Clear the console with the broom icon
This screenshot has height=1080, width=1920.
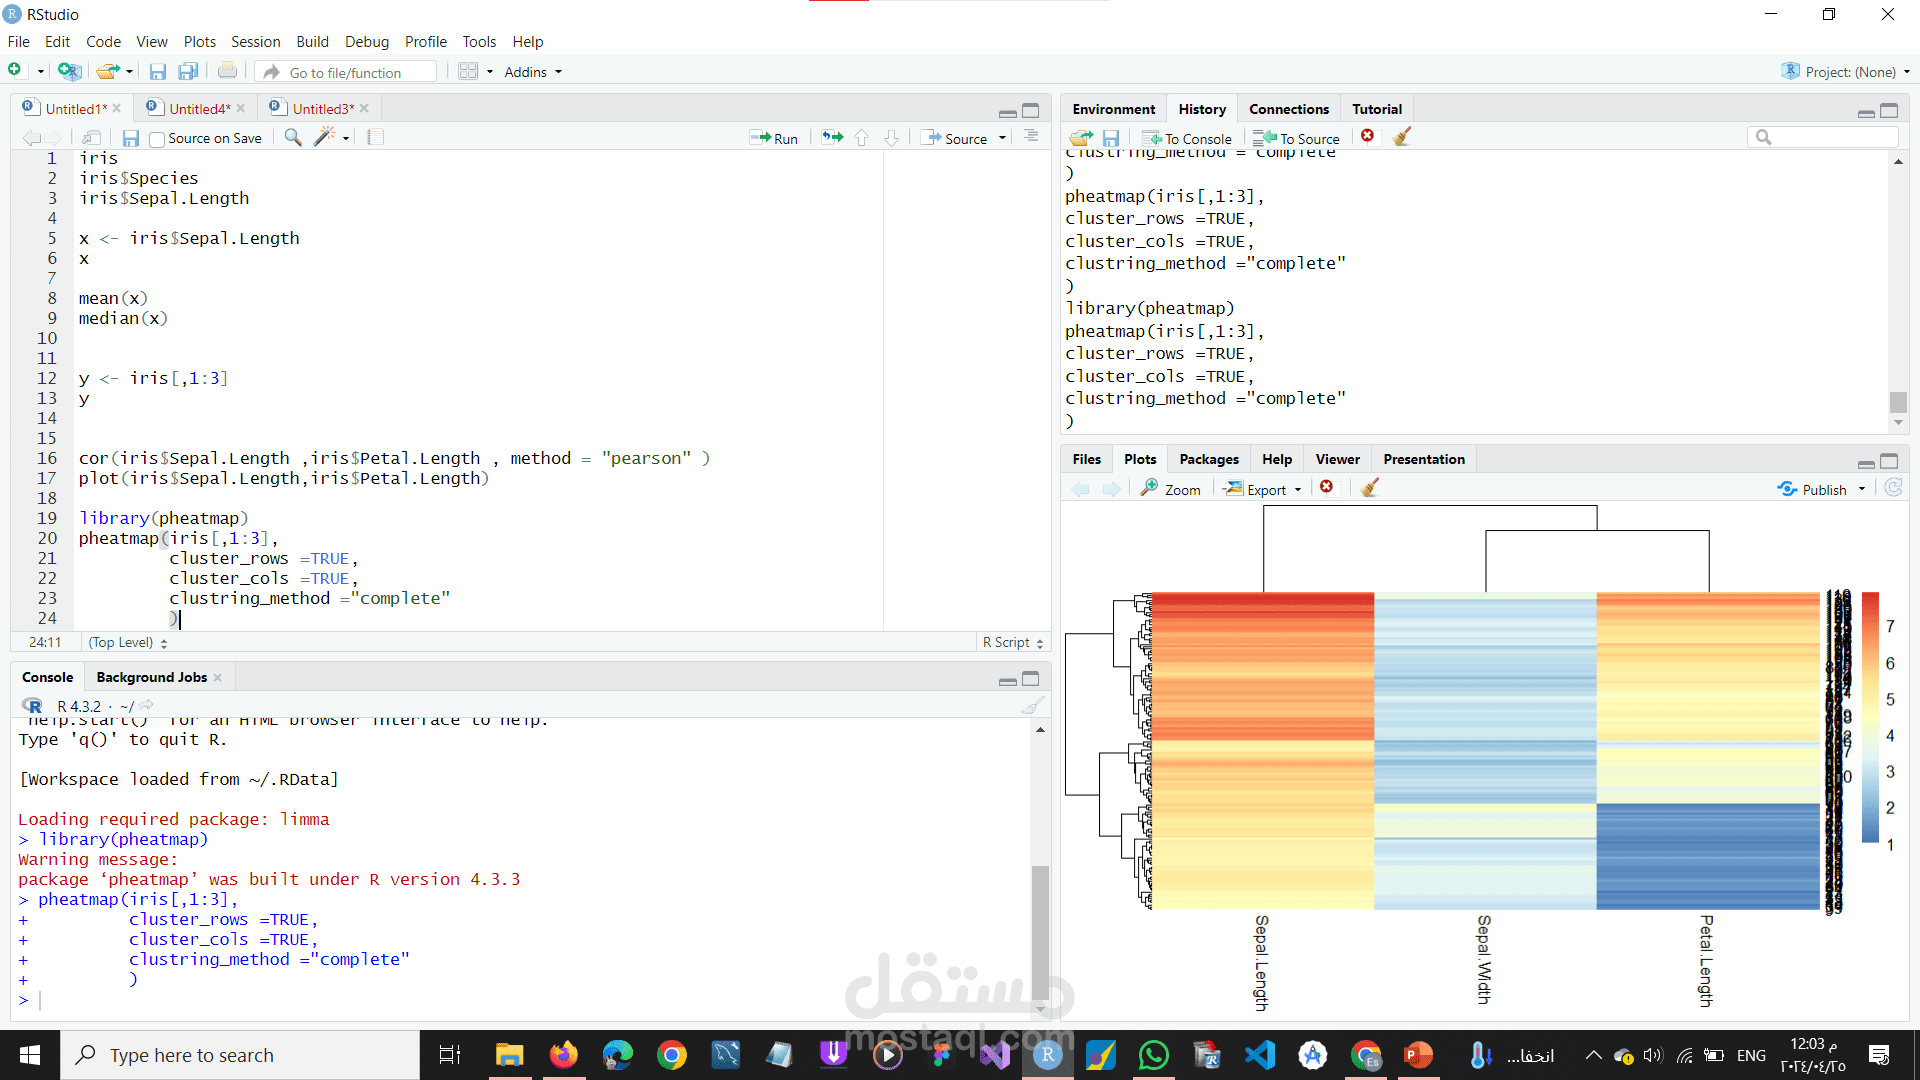pos(1032,706)
